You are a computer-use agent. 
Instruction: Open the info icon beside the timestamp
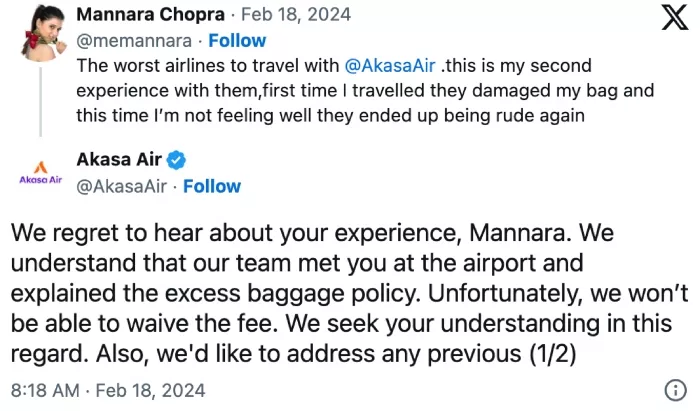(x=674, y=389)
